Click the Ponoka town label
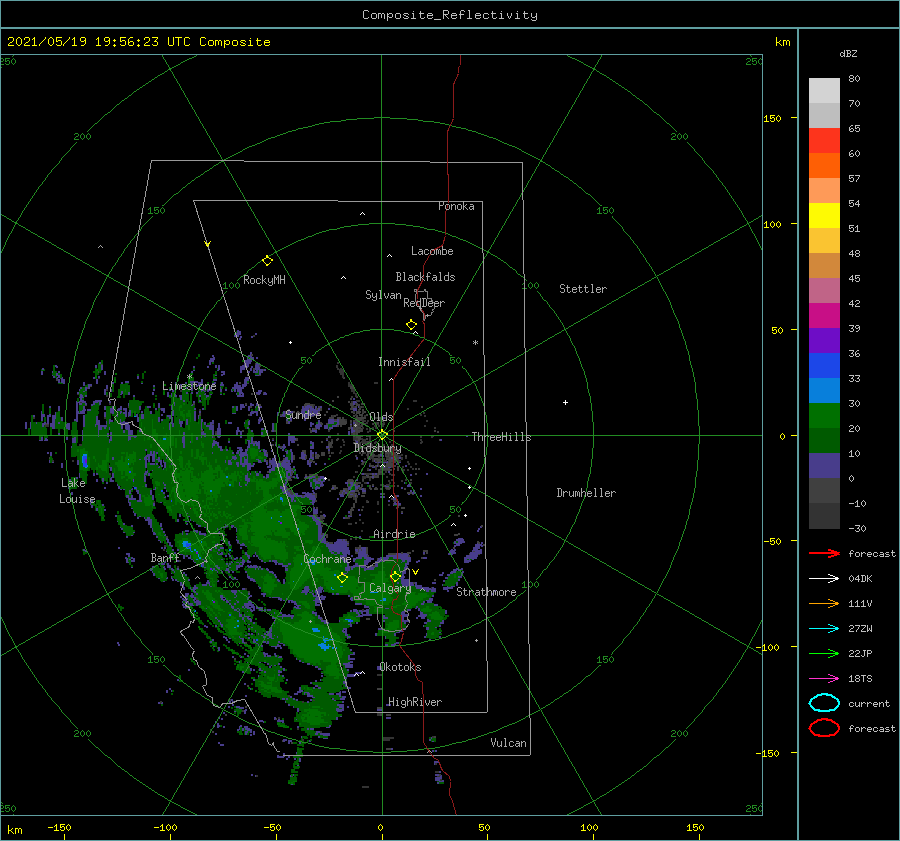Viewport: 900px width, 841px height. [456, 206]
